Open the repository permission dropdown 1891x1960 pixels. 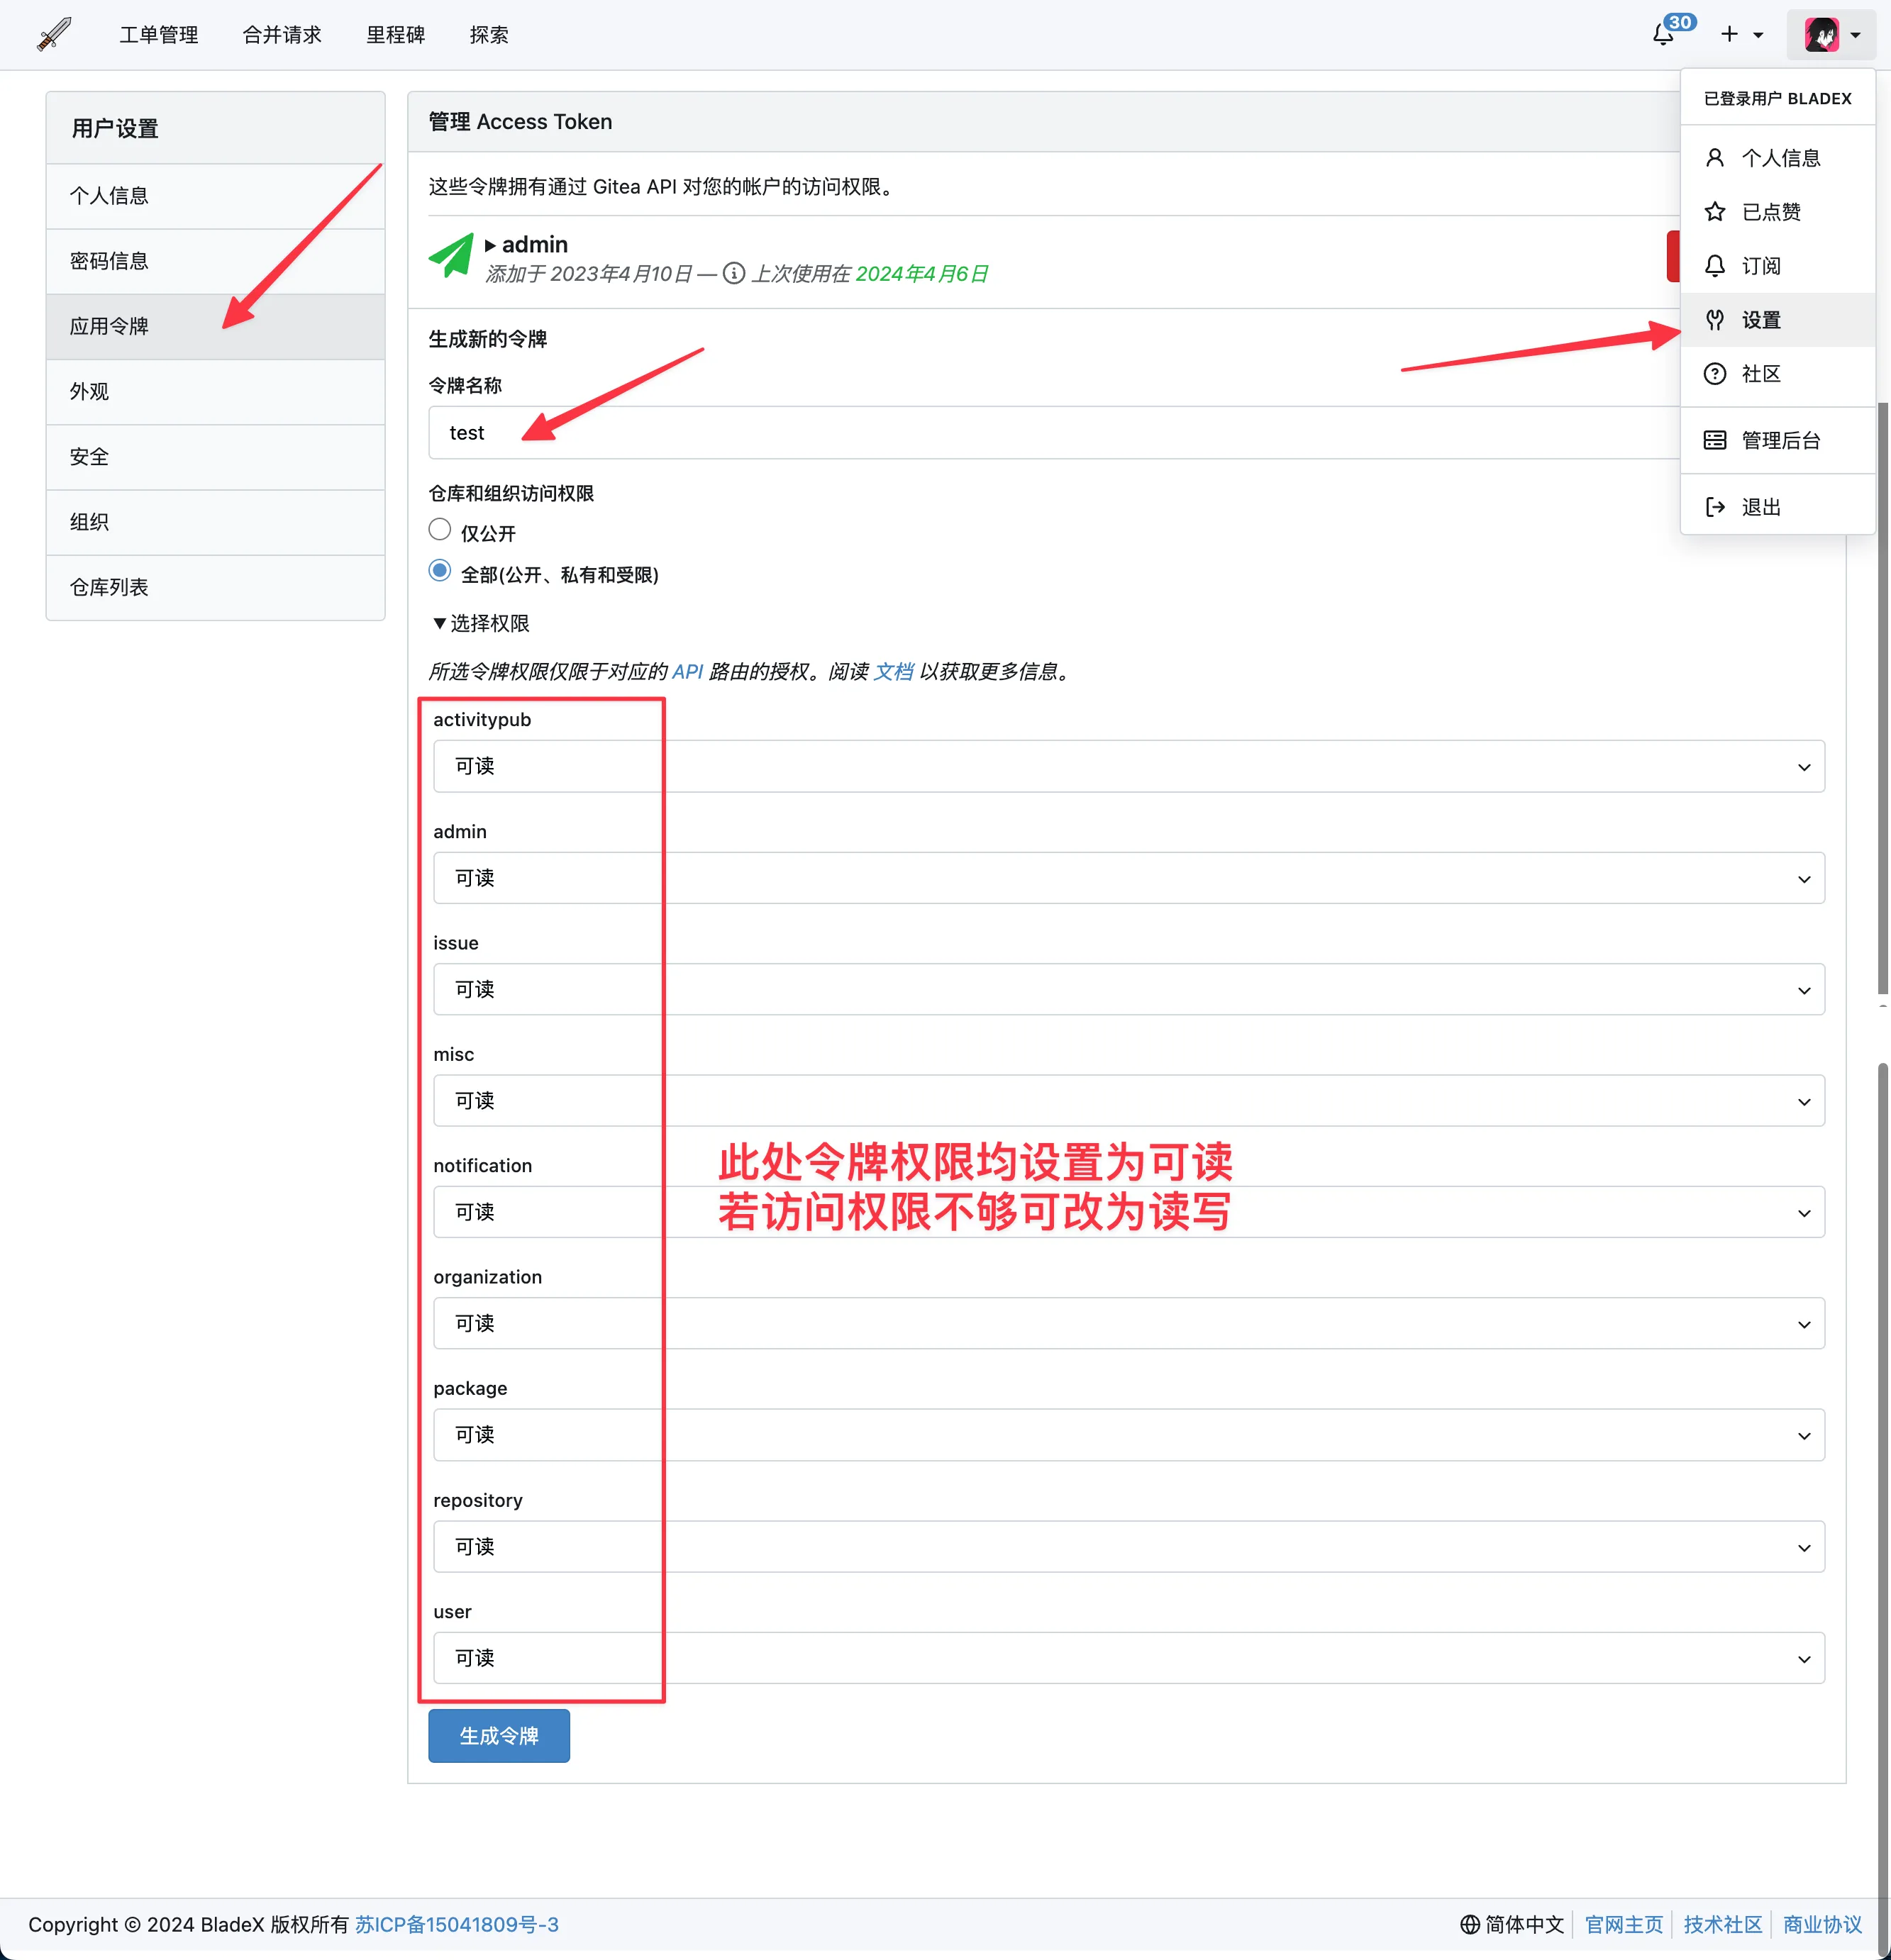(1128, 1547)
